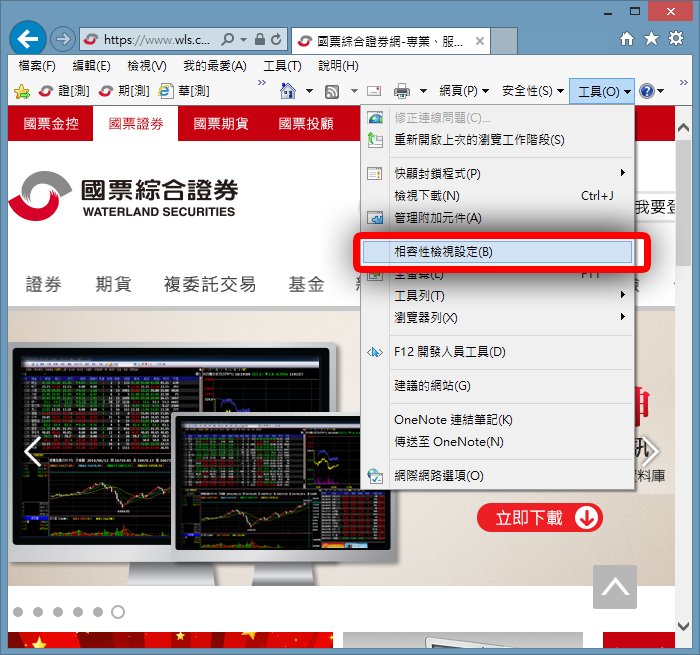This screenshot has height=655, width=700.
Task: Click the browser Forward arrow button
Action: point(62,39)
